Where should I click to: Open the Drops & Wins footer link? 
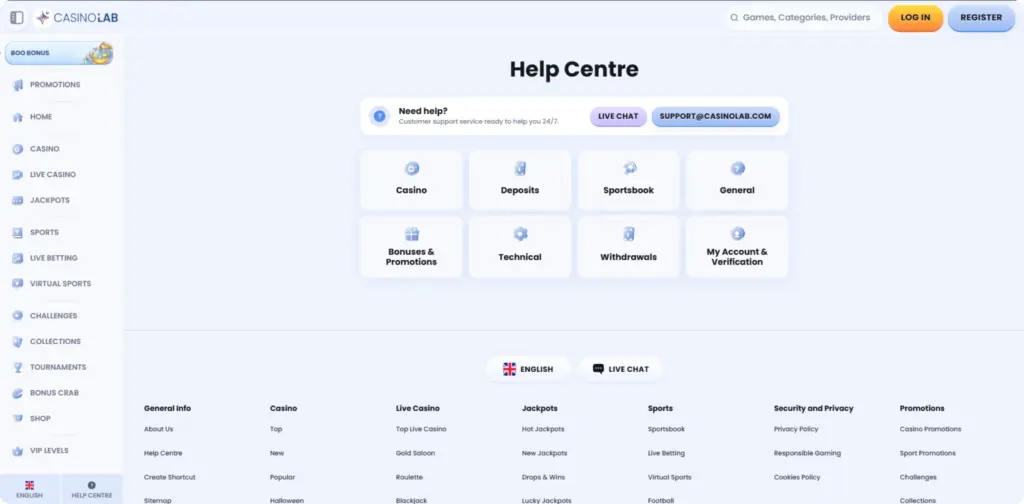(543, 477)
